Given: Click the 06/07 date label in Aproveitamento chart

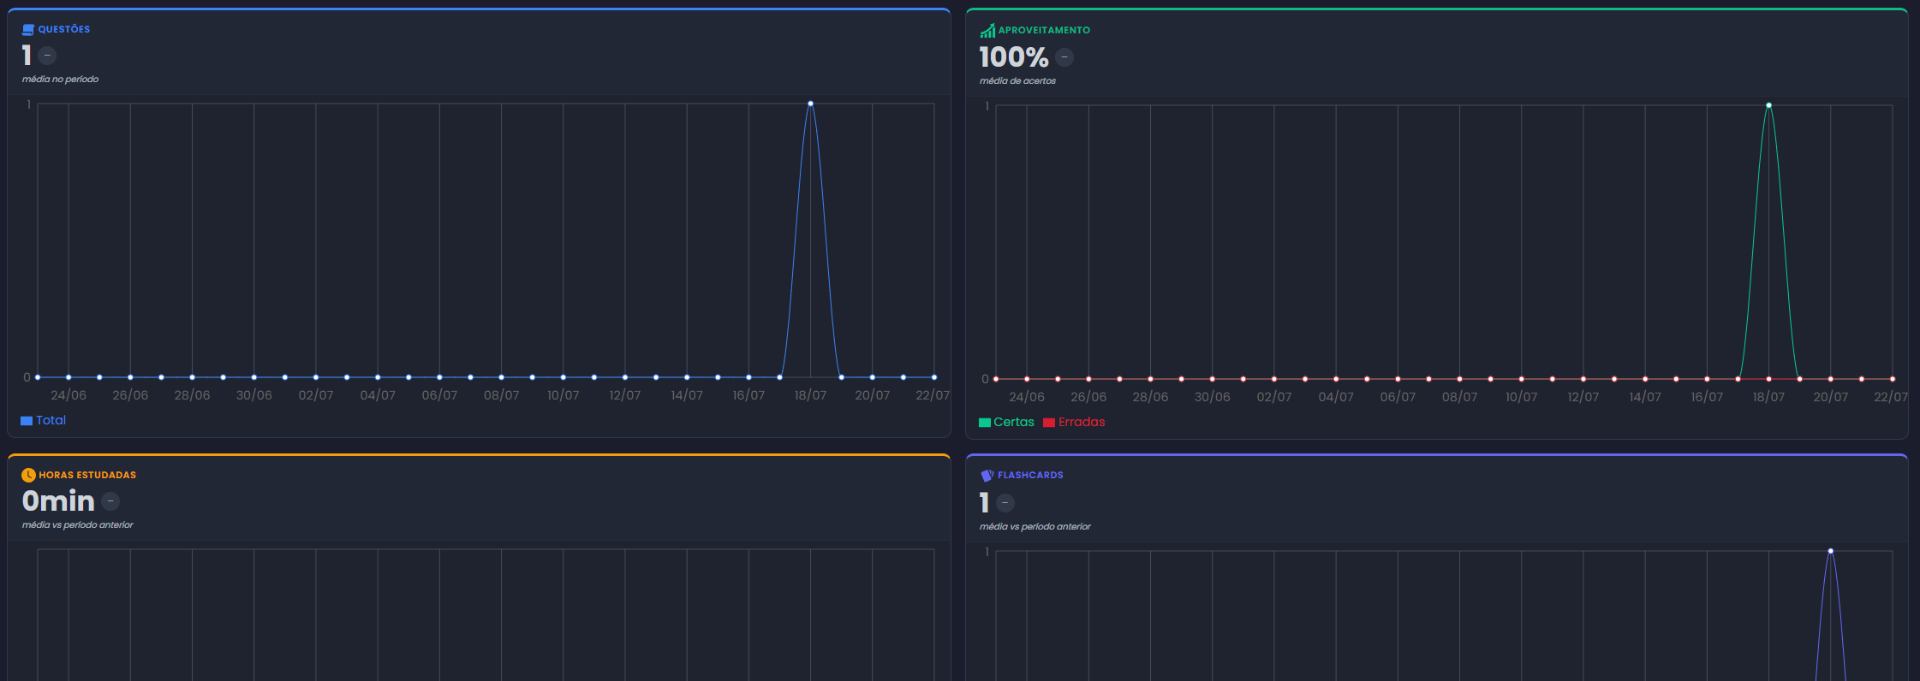Looking at the screenshot, I should pyautogui.click(x=1398, y=398).
